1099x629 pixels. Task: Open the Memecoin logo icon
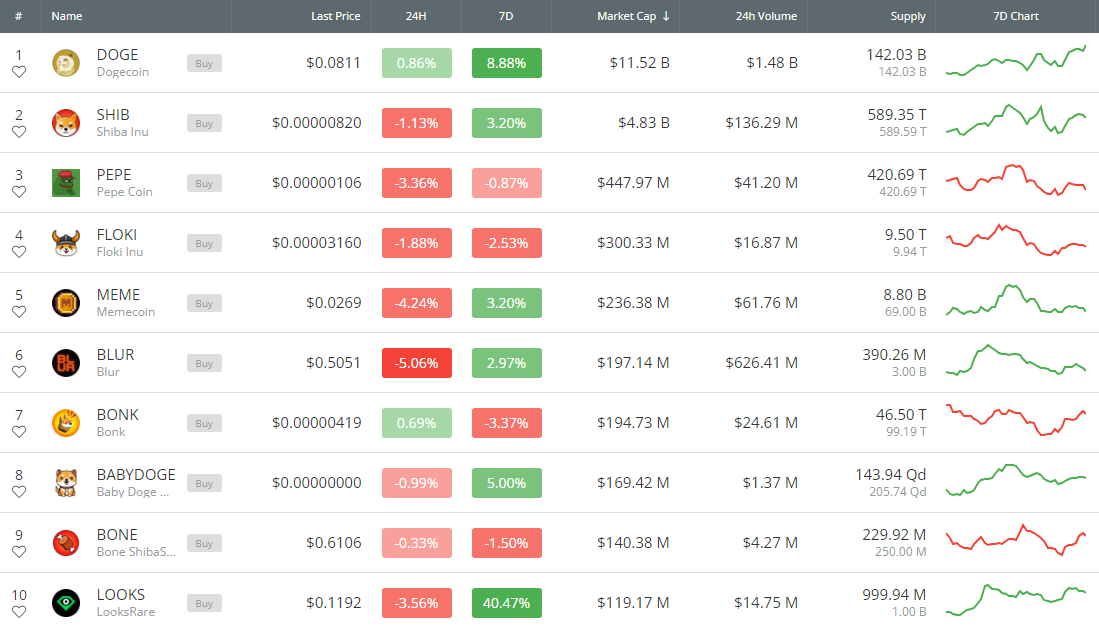pos(66,303)
